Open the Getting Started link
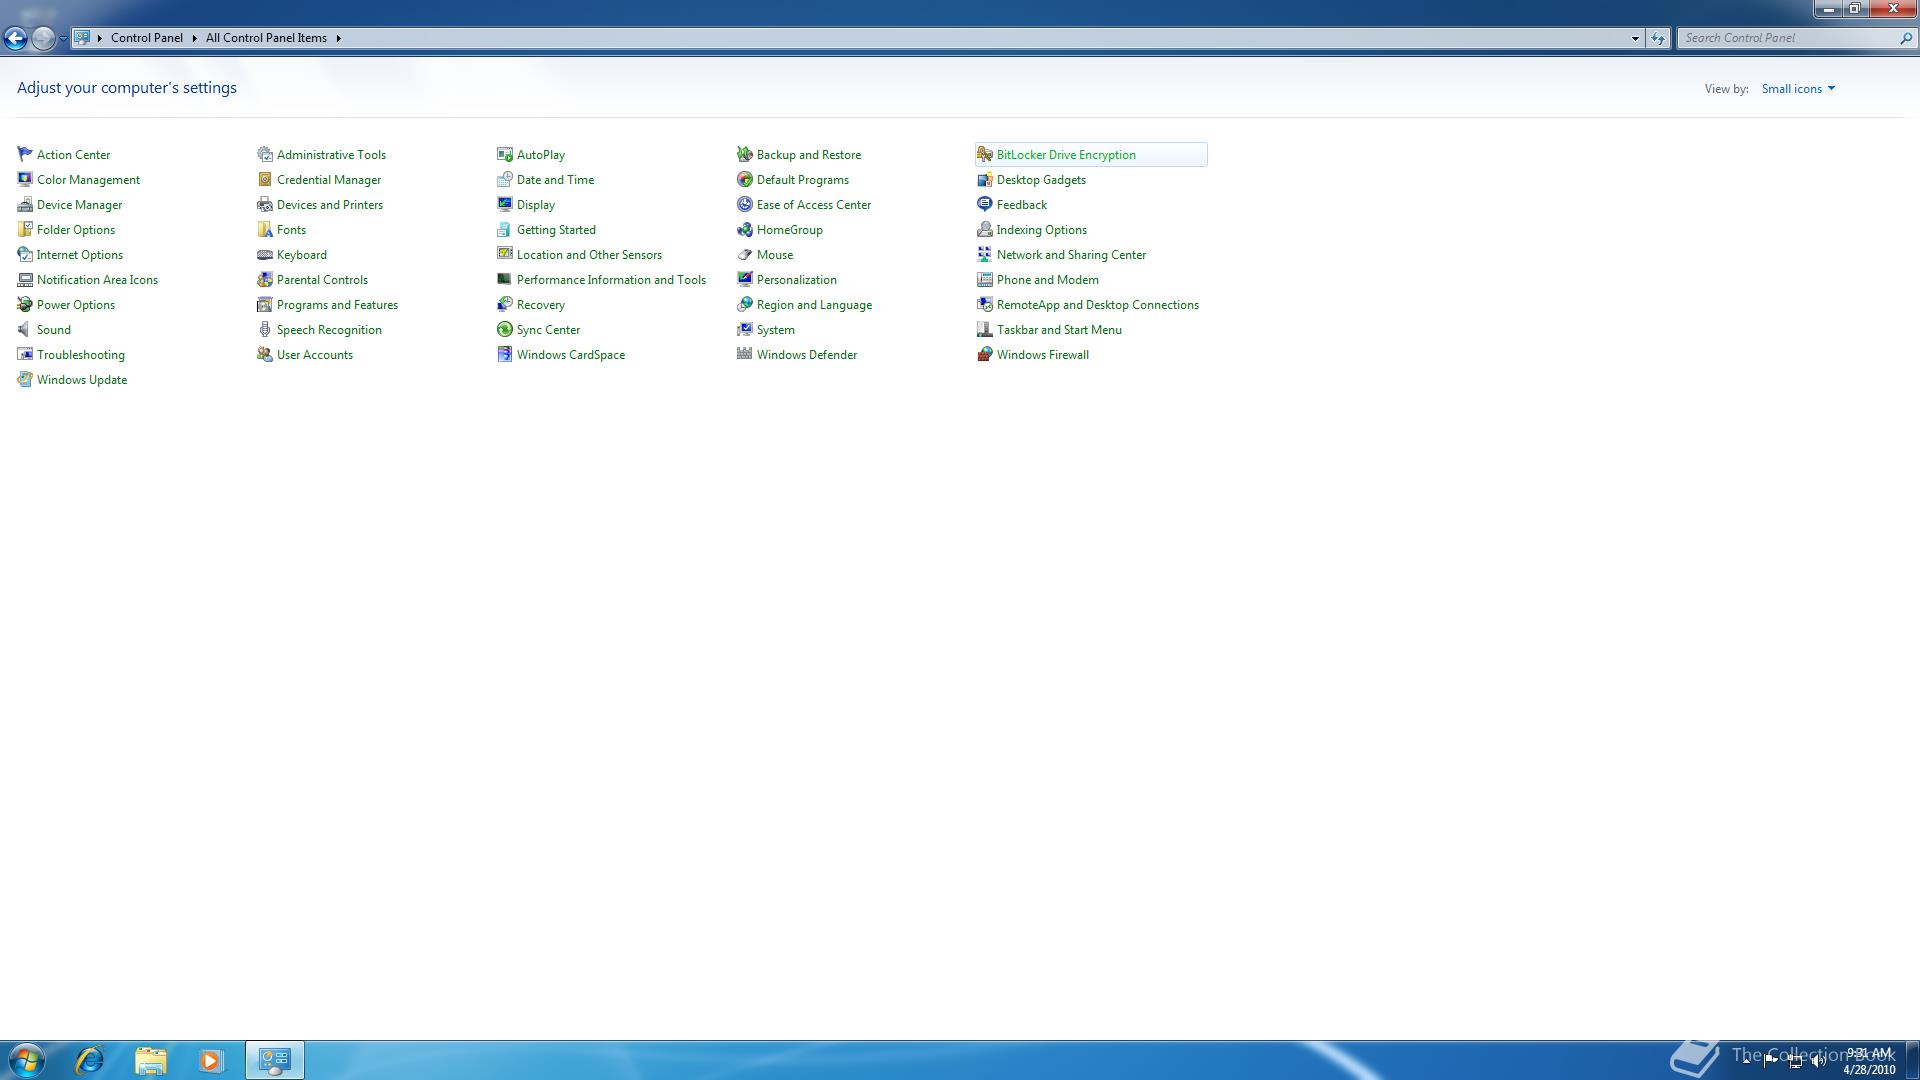 pyautogui.click(x=556, y=230)
